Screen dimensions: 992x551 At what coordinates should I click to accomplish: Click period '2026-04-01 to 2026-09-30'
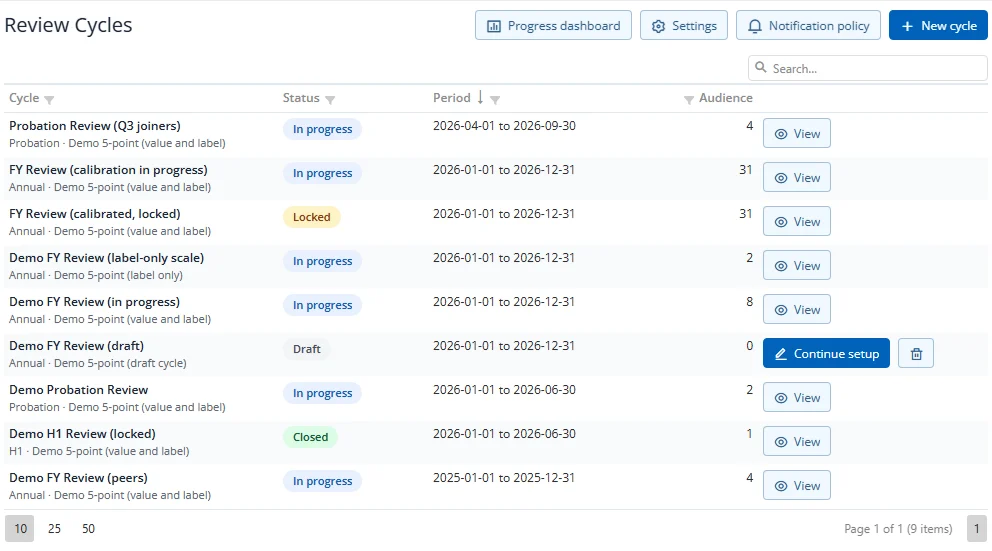pyautogui.click(x=504, y=126)
